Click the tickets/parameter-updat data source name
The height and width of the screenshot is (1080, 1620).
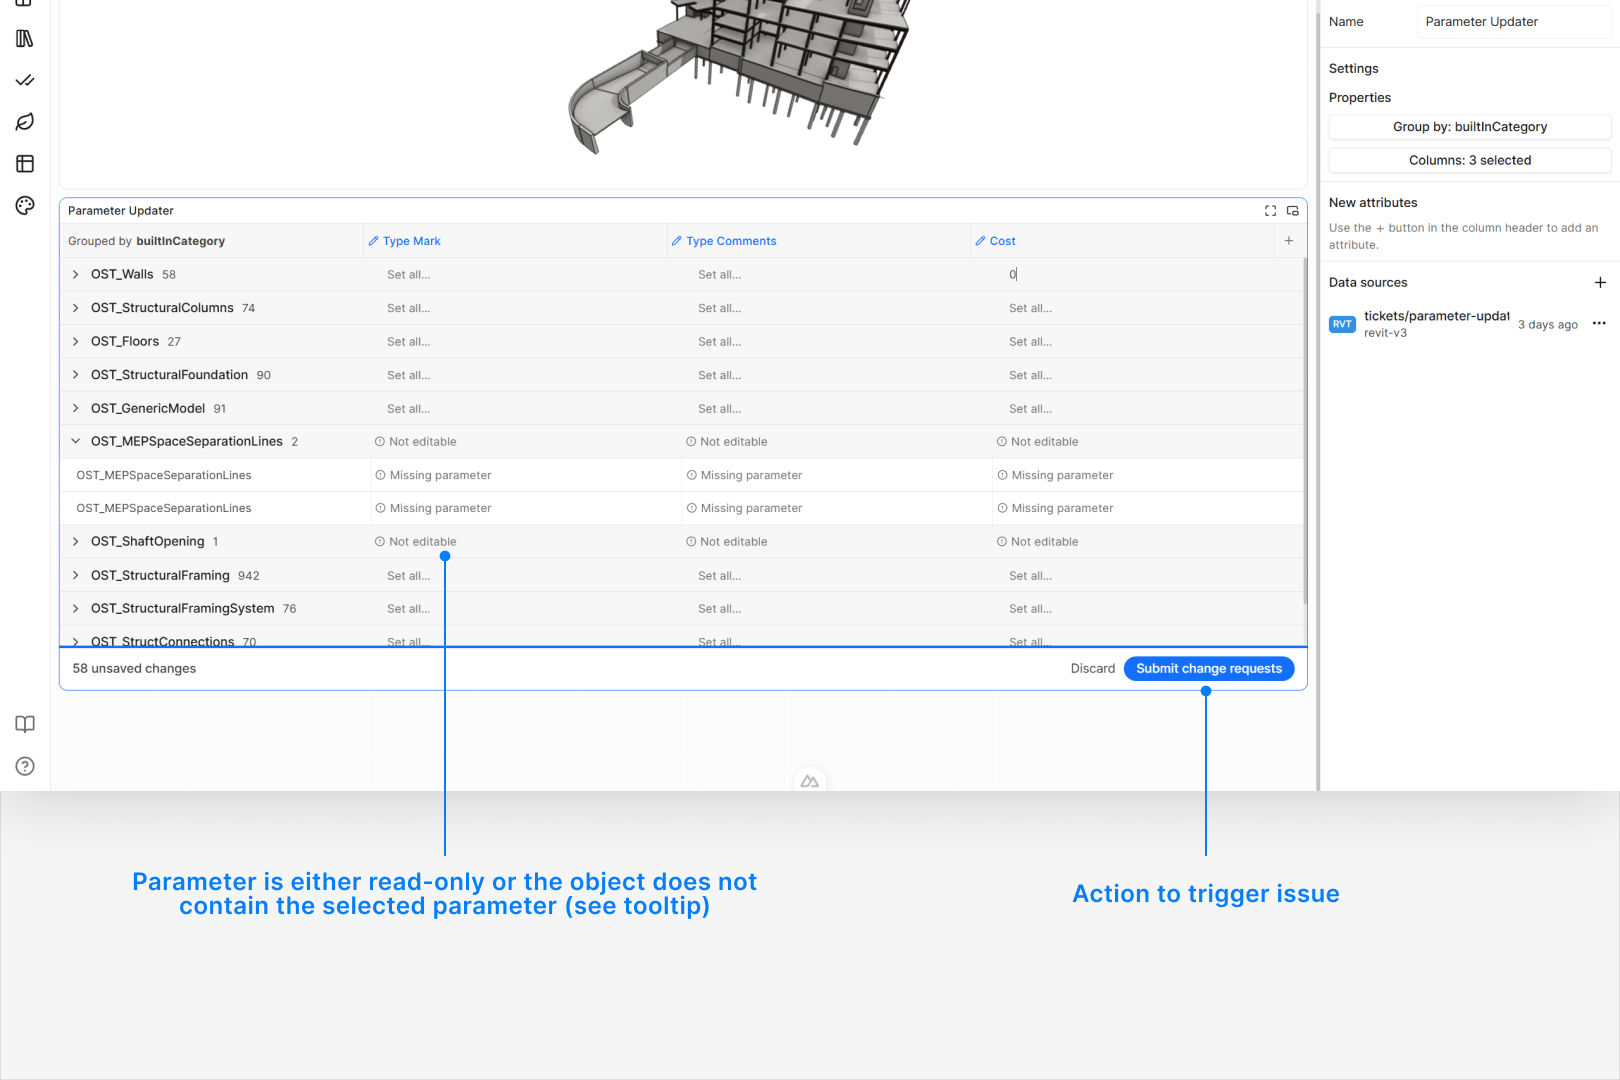1437,316
